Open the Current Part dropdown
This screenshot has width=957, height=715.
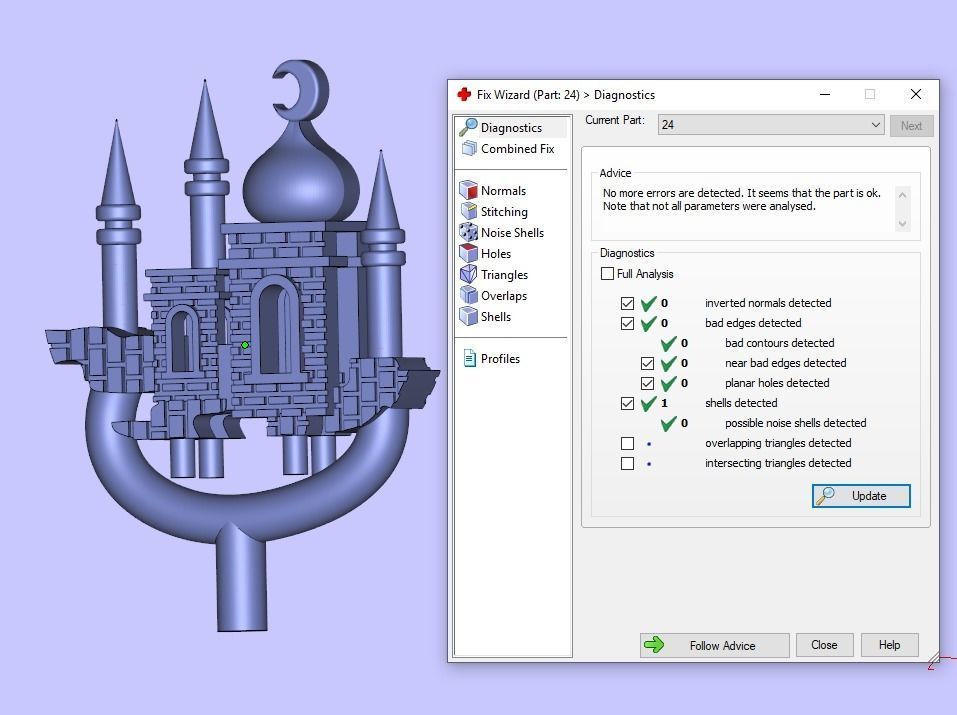pyautogui.click(x=771, y=125)
